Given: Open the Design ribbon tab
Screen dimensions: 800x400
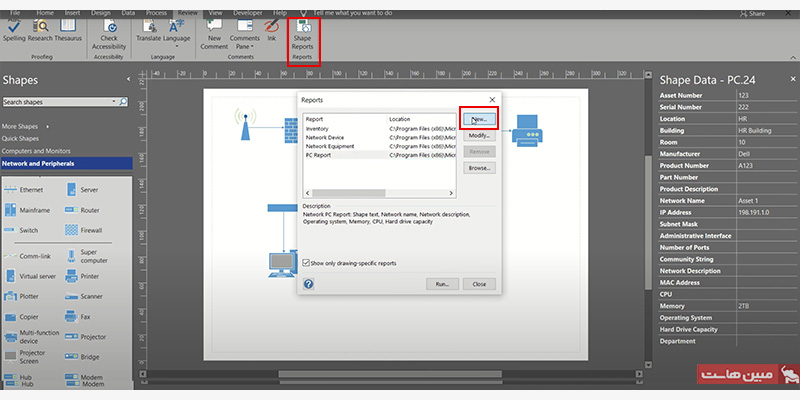Looking at the screenshot, I should pyautogui.click(x=101, y=14).
